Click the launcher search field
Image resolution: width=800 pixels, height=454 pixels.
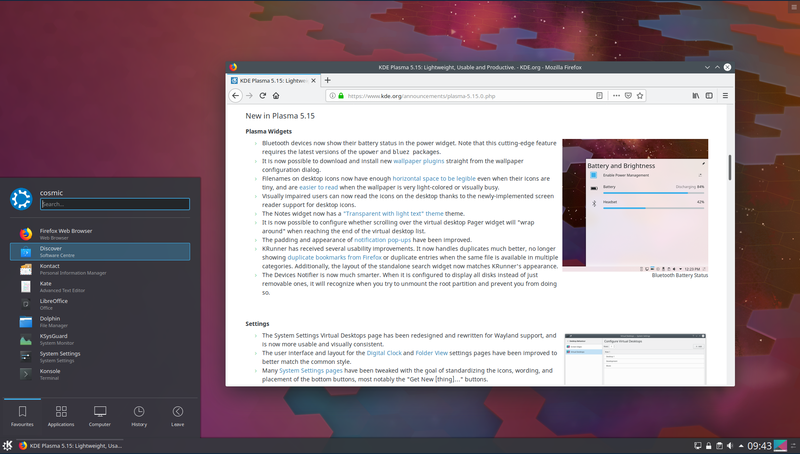[115, 204]
